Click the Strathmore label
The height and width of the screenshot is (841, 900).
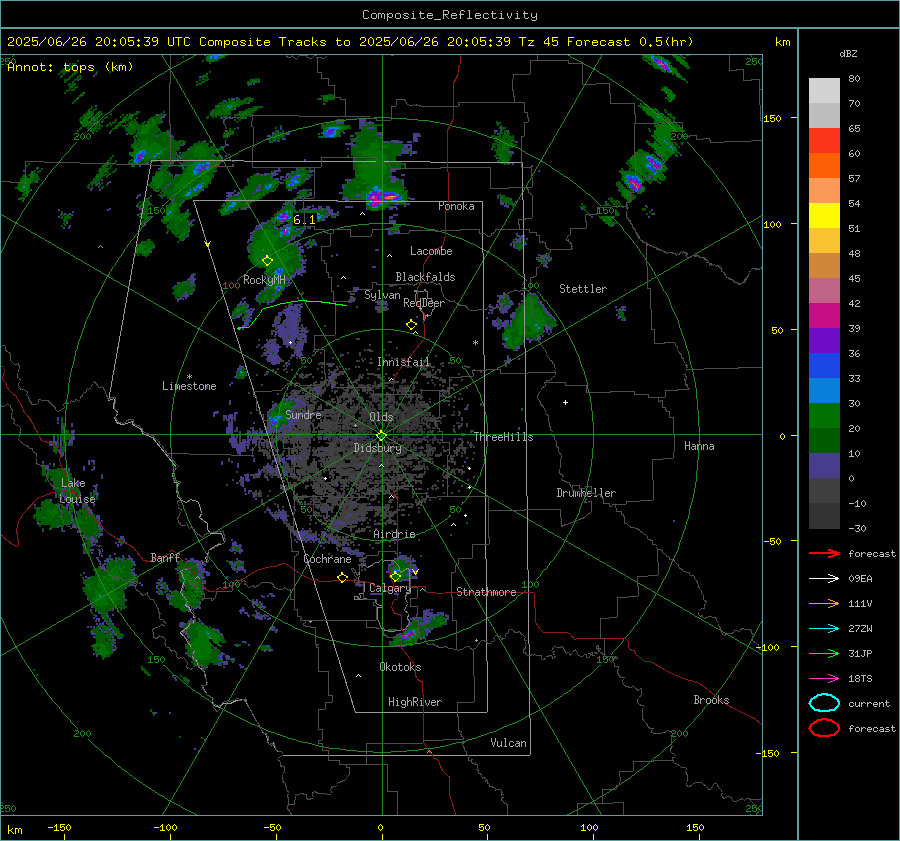click(x=486, y=592)
